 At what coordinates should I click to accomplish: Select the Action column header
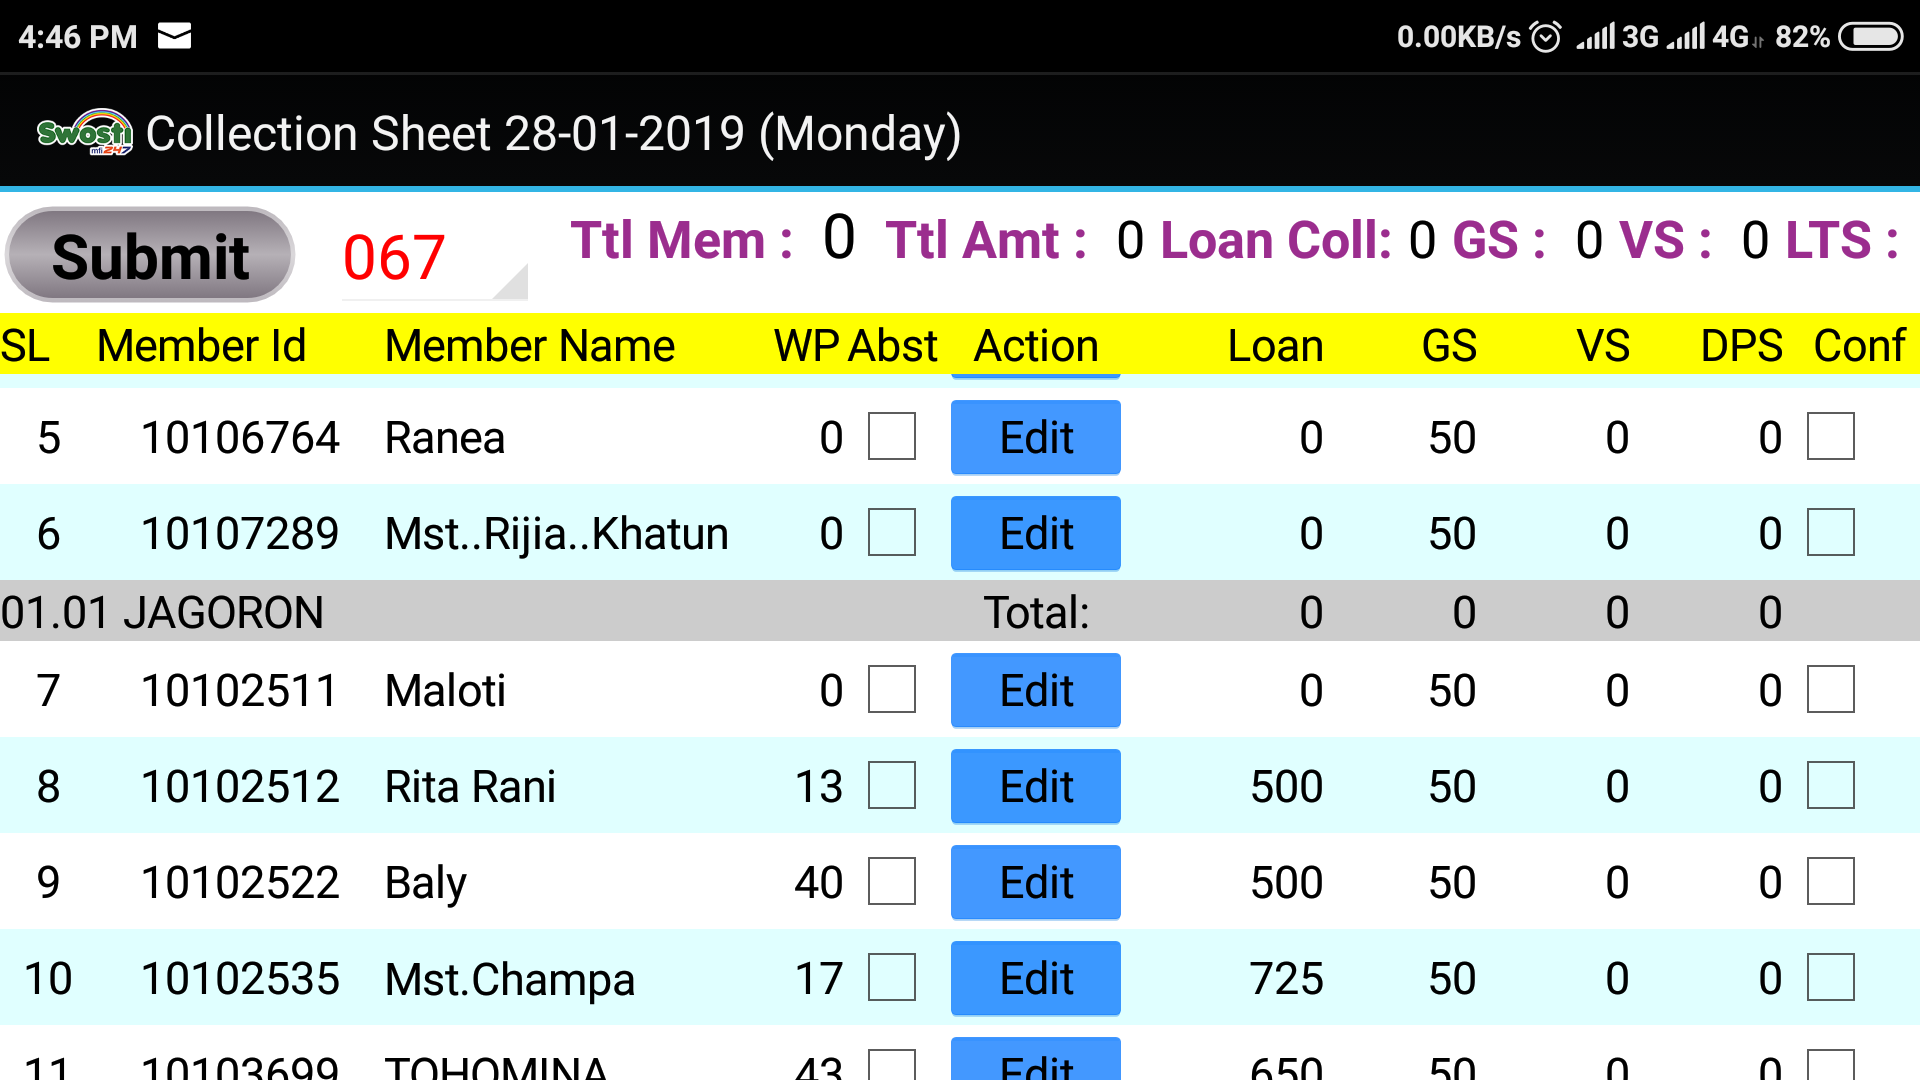(x=1036, y=346)
